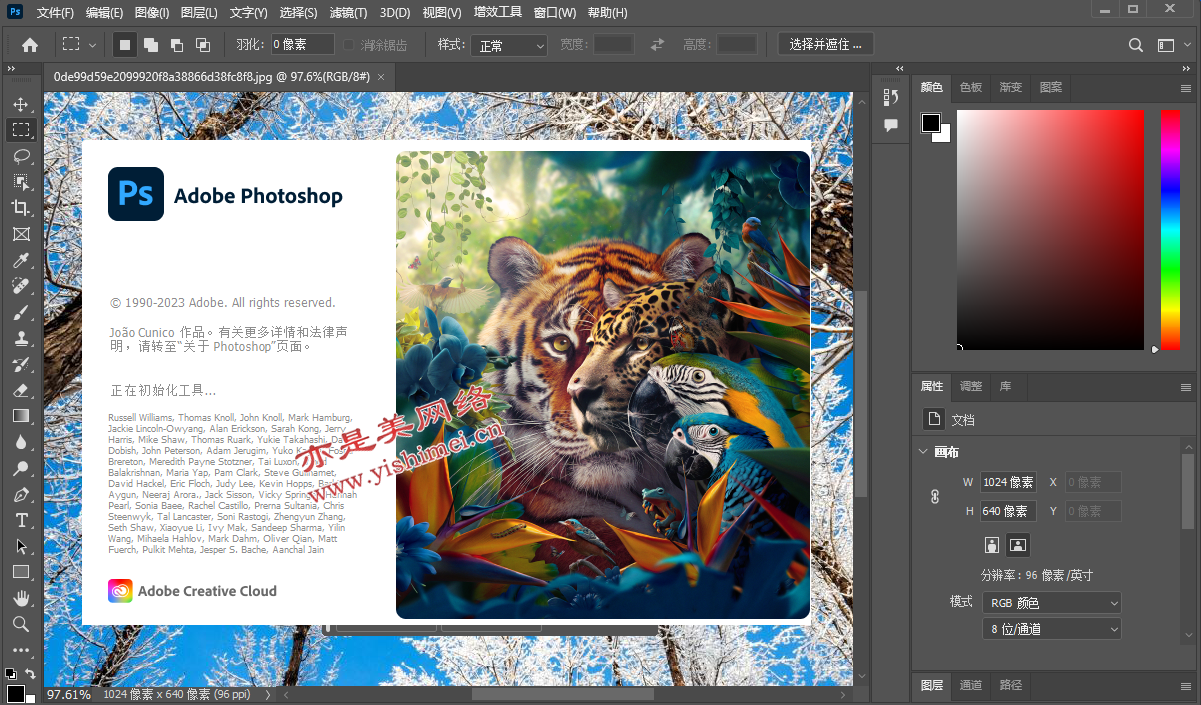Select the Spot Healing Brush tool
Viewport: 1201px width, 705px height.
point(21,286)
